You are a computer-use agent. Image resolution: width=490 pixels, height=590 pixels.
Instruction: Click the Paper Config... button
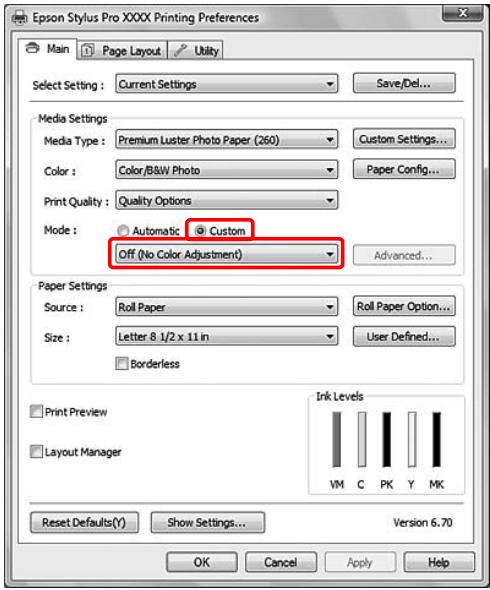(404, 169)
